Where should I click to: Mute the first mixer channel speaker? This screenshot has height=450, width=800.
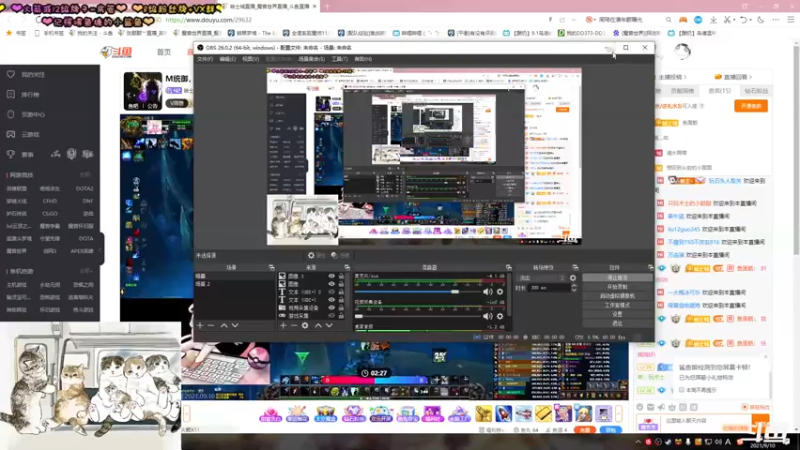click(x=488, y=292)
